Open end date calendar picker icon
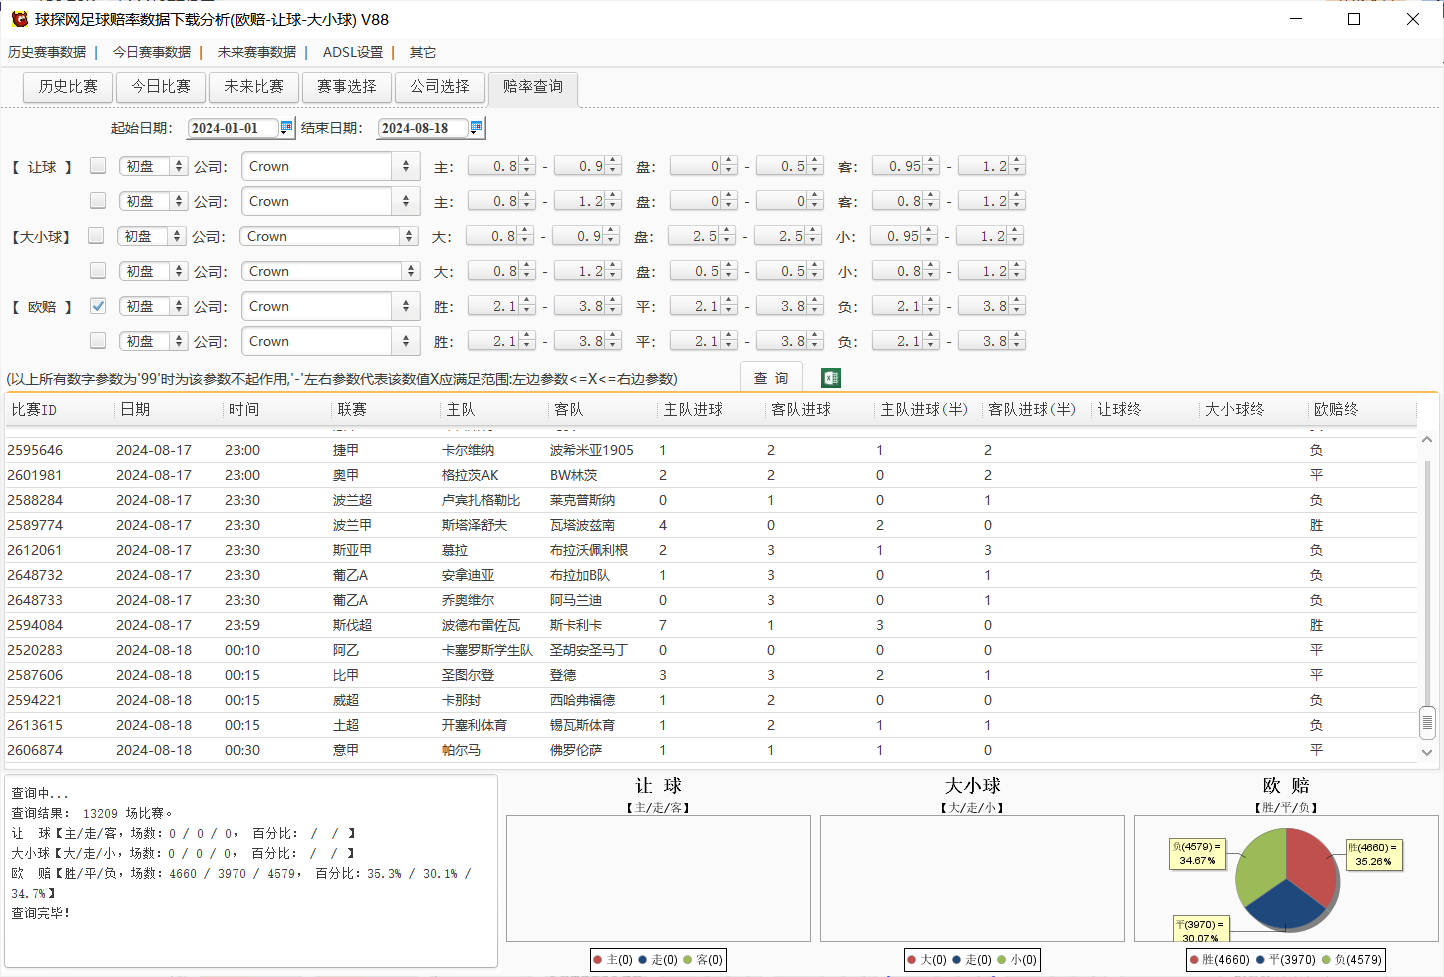The image size is (1444, 977). pyautogui.click(x=476, y=127)
